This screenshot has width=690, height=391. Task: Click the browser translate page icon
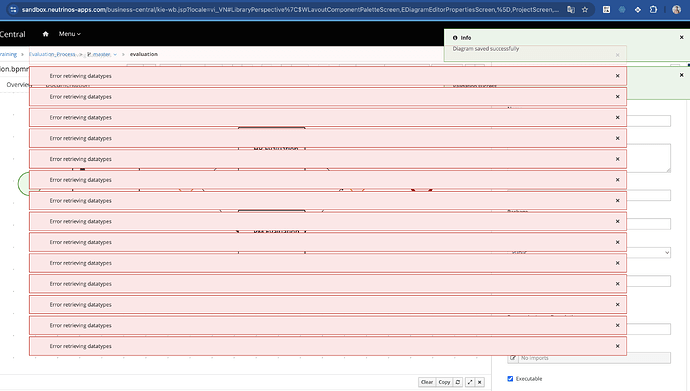pyautogui.click(x=571, y=10)
